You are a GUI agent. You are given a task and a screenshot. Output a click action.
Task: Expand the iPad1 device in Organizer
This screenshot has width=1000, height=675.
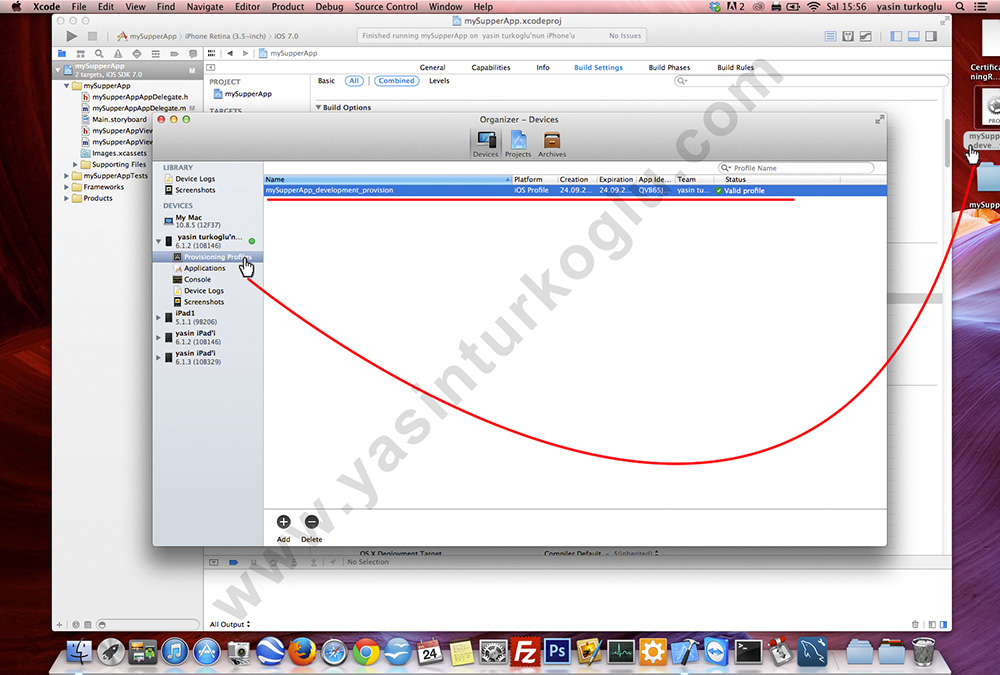coord(158,317)
